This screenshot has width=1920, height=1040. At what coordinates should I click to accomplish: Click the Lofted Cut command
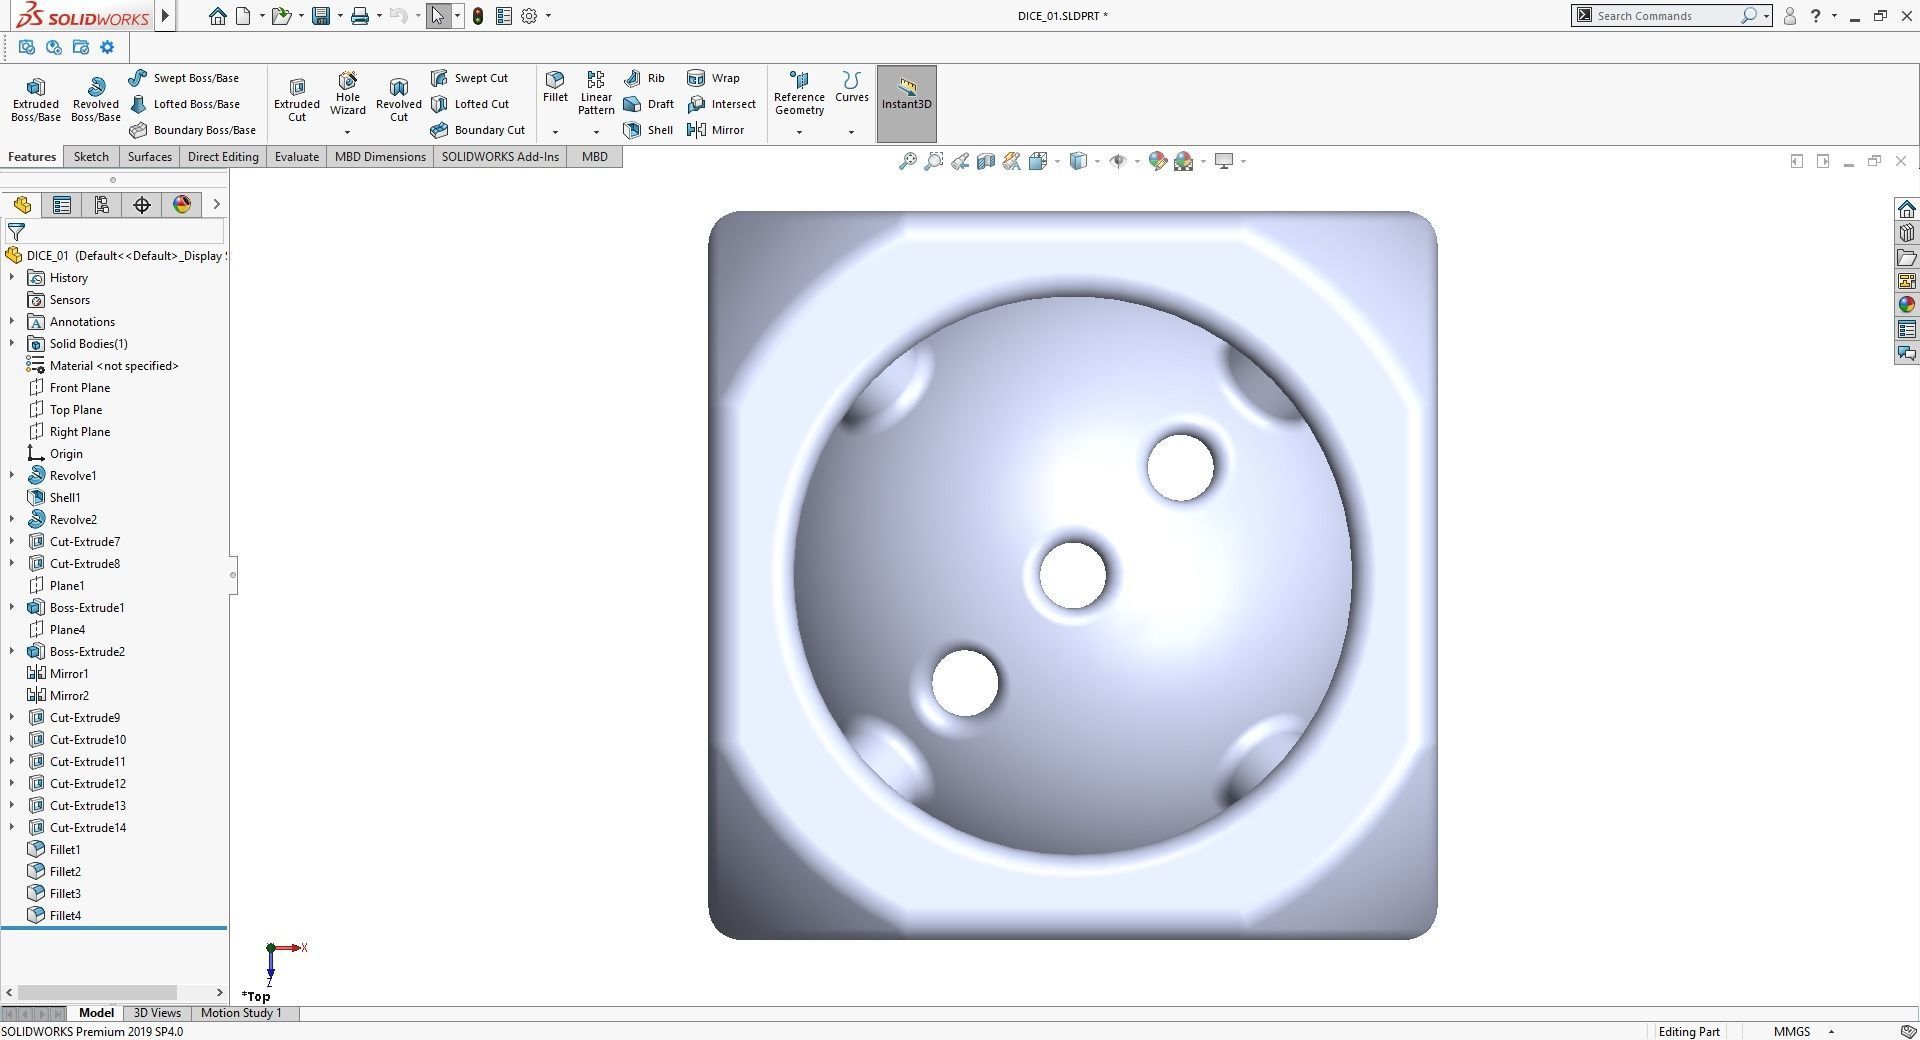470,104
